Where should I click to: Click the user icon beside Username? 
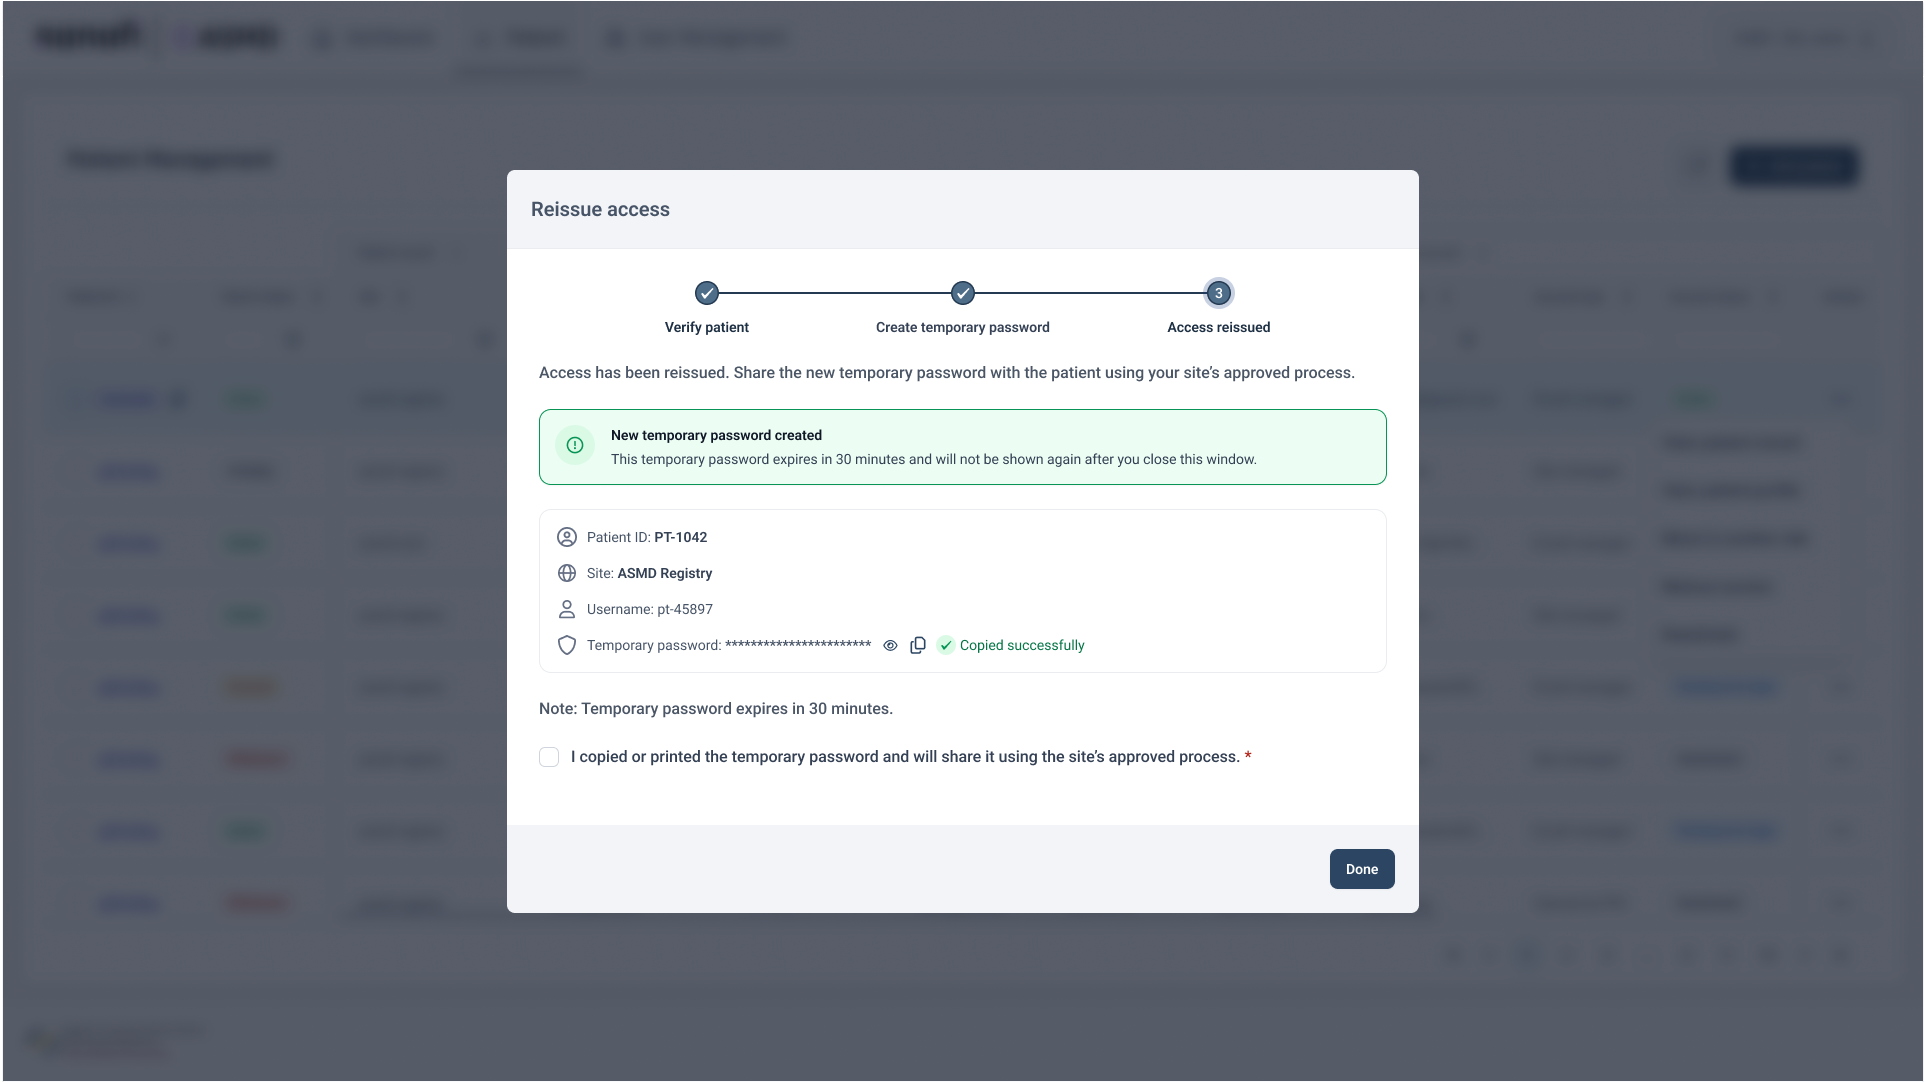point(567,609)
